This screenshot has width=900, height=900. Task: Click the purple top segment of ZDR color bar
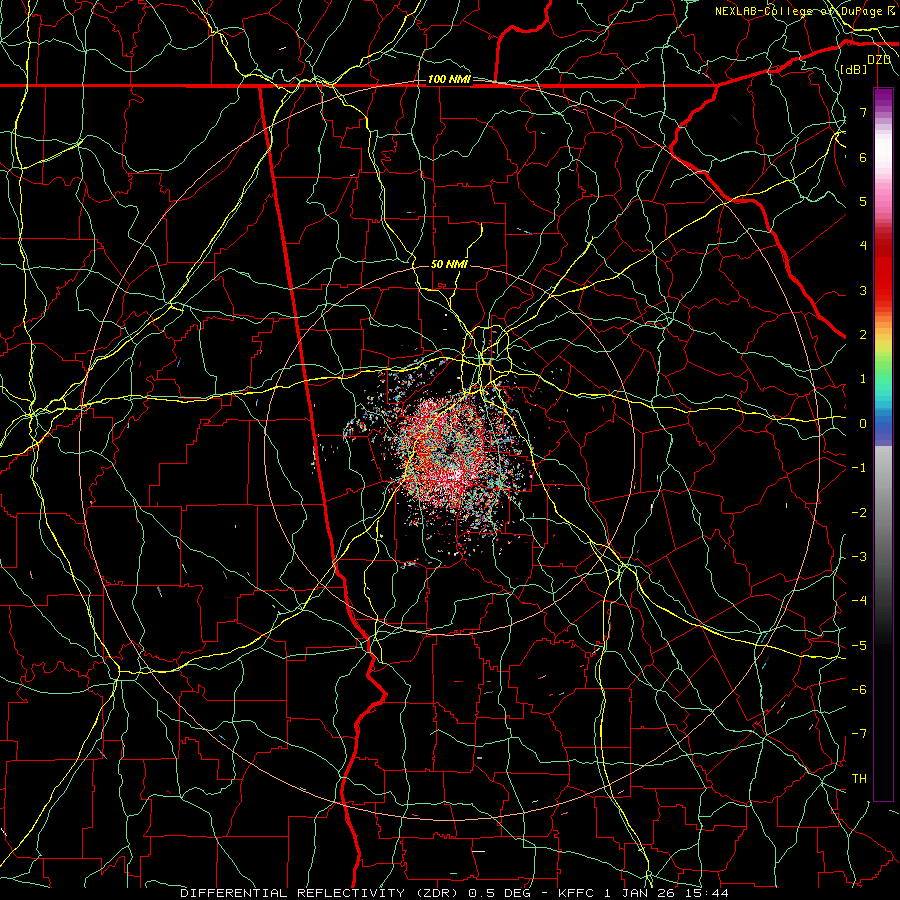[x=883, y=98]
